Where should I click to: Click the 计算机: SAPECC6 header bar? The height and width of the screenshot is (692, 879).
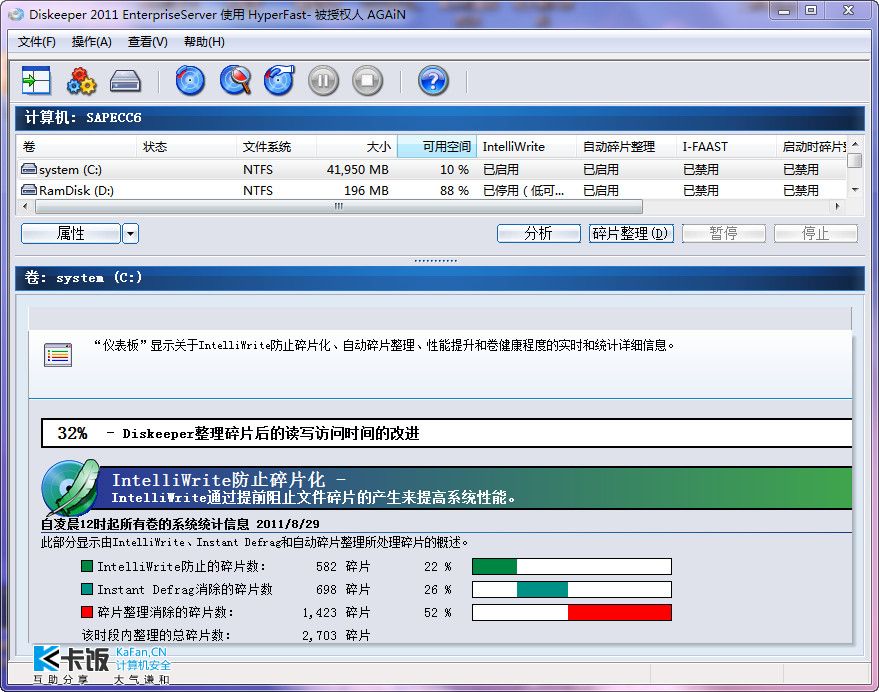440,118
